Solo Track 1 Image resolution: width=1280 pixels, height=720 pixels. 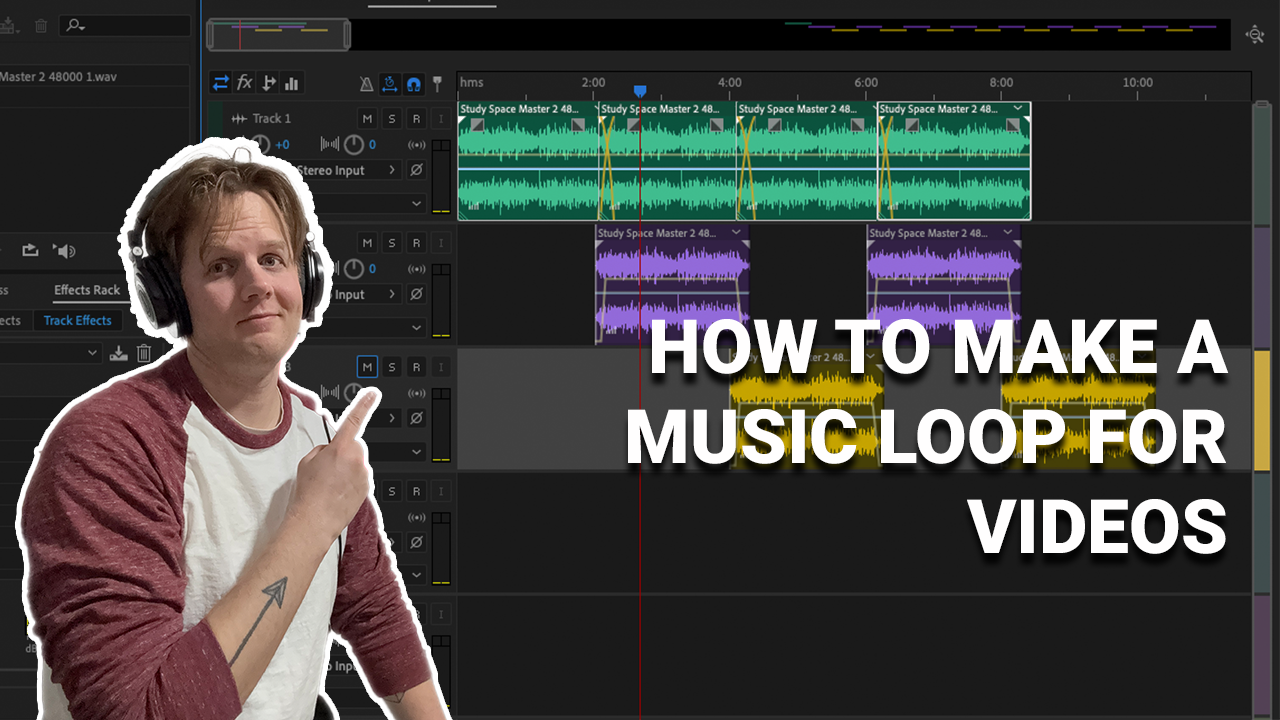(x=392, y=119)
